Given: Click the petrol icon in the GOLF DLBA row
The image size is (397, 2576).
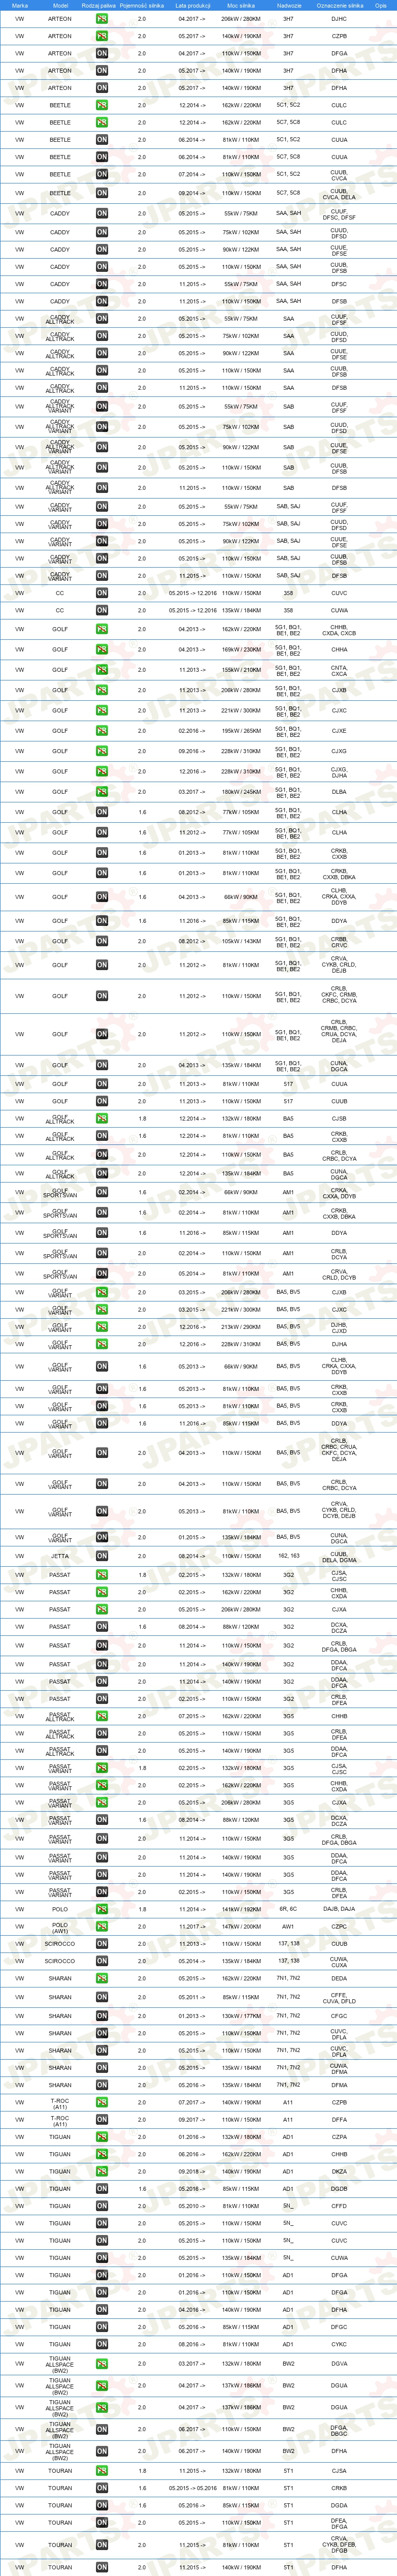Looking at the screenshot, I should point(102,792).
